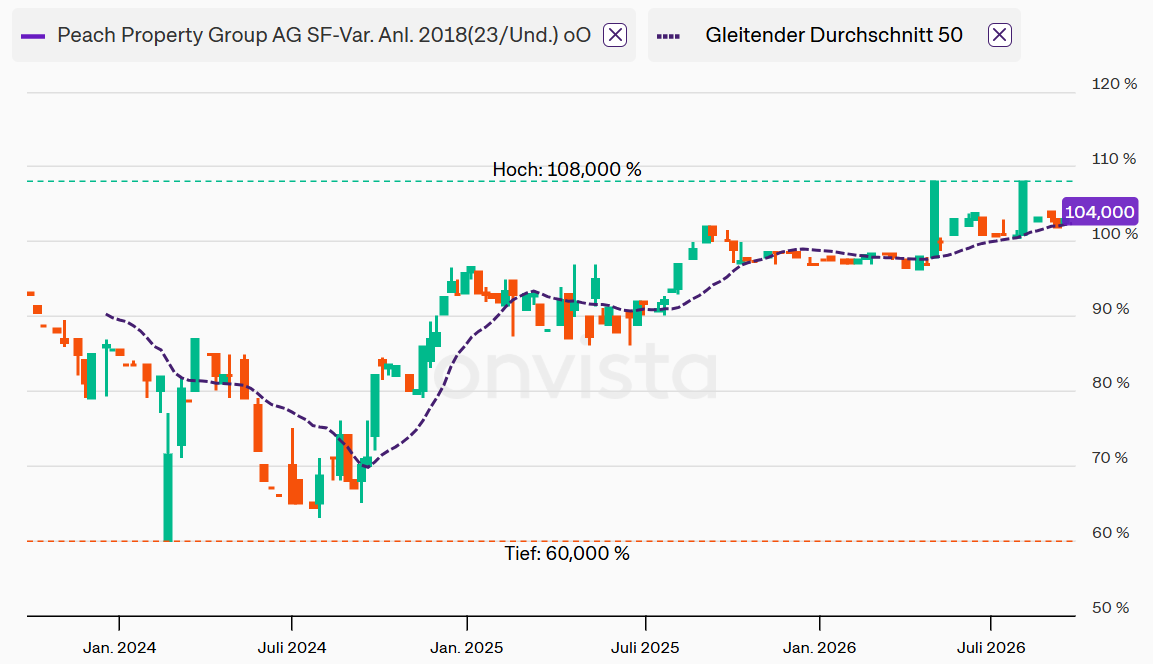Click the 120 % y-axis label

pyautogui.click(x=1114, y=84)
